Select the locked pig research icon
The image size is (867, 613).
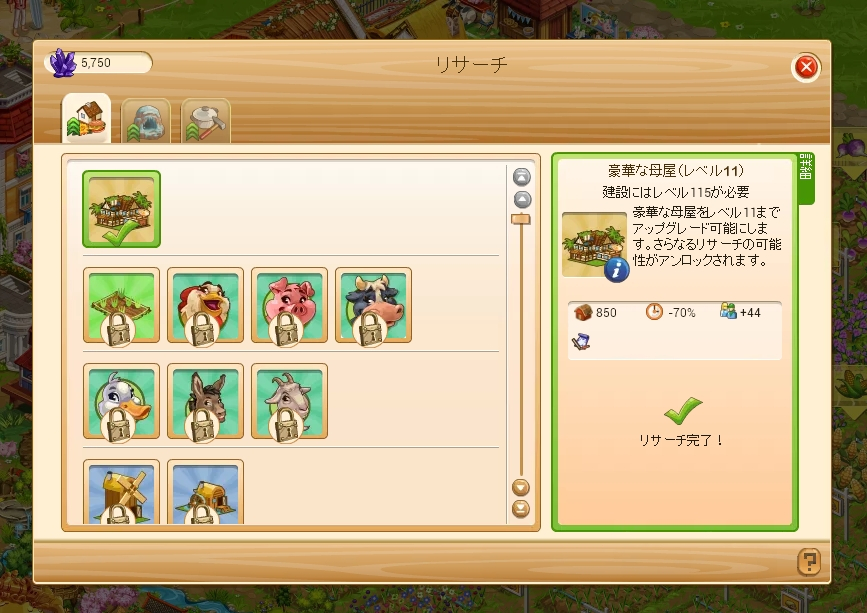tap(290, 305)
